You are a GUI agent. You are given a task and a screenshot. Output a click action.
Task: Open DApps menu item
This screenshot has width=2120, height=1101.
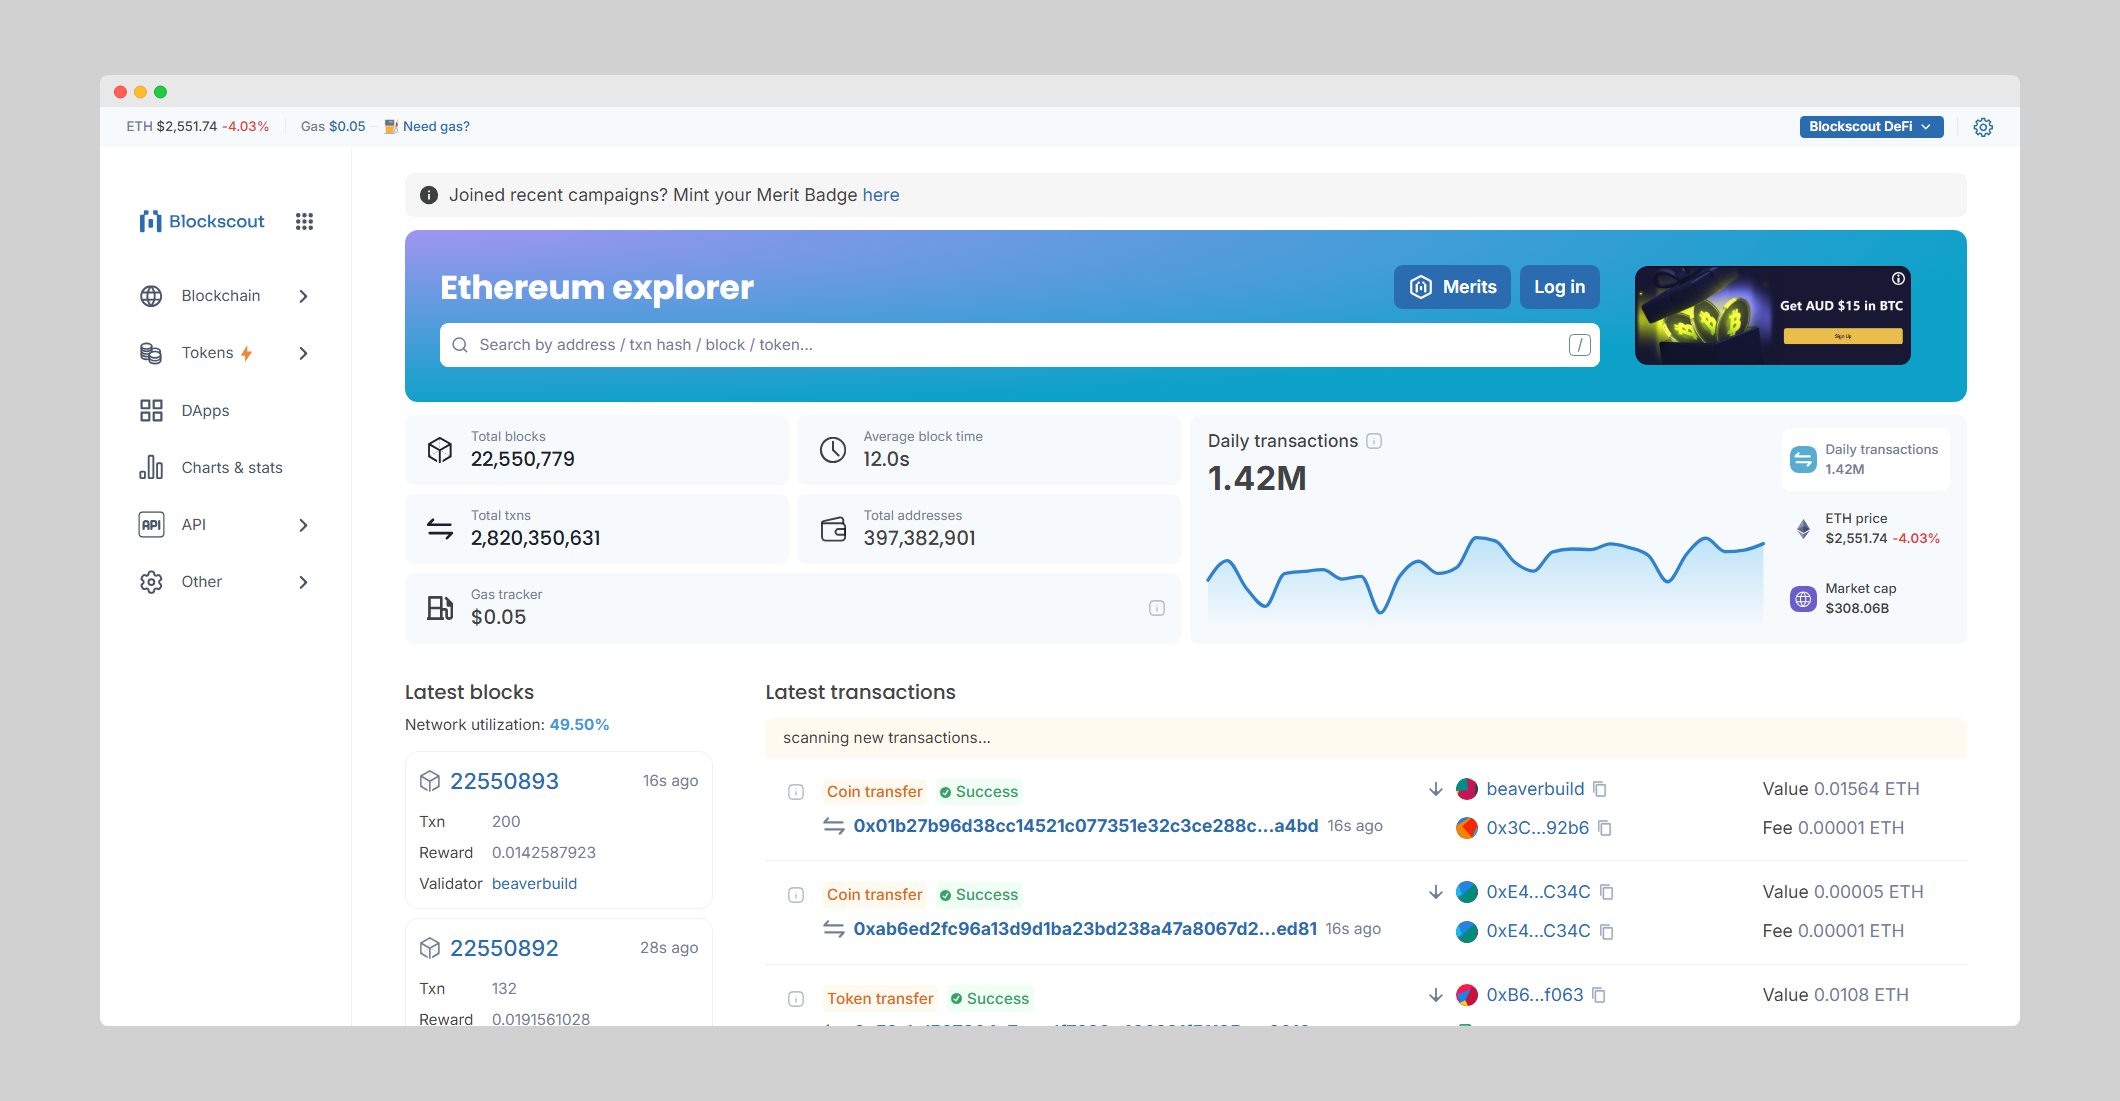[226, 410]
